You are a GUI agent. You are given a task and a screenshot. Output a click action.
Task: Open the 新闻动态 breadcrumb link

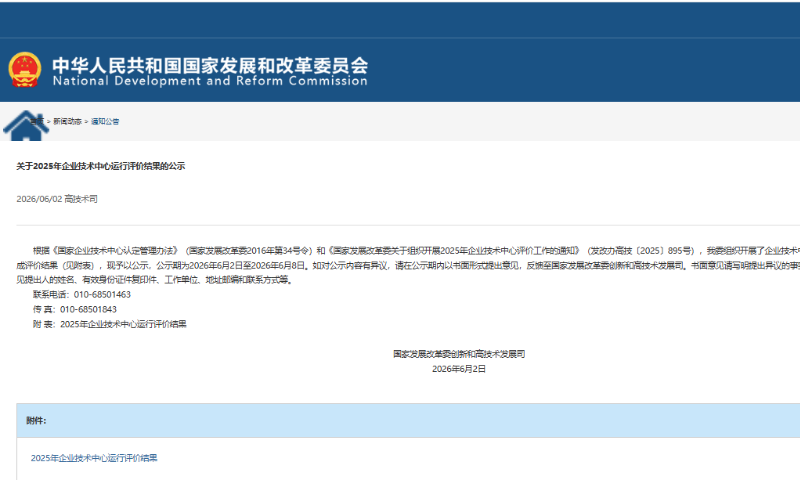click(x=67, y=121)
